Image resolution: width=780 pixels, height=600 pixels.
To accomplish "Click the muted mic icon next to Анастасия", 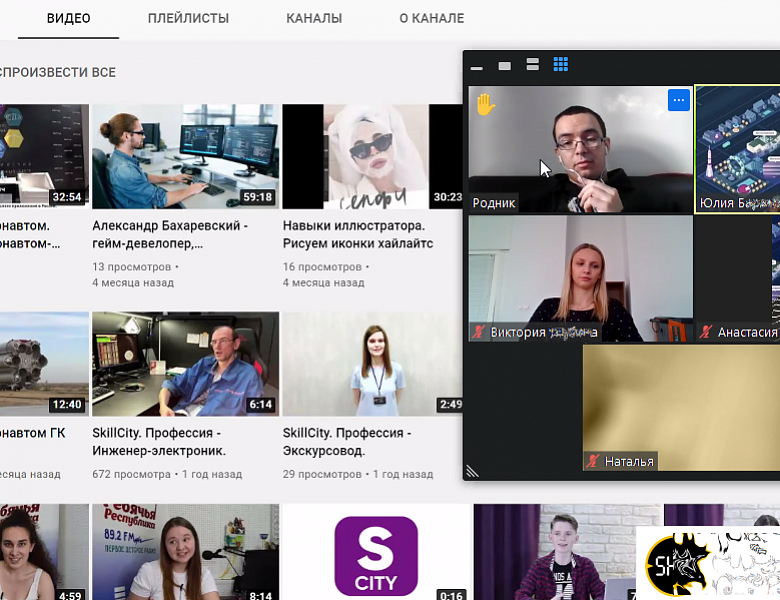I will pyautogui.click(x=706, y=332).
